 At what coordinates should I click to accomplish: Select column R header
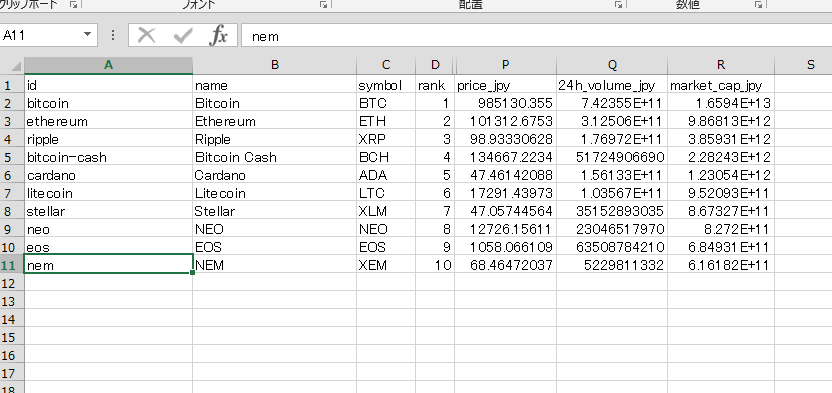click(x=721, y=65)
